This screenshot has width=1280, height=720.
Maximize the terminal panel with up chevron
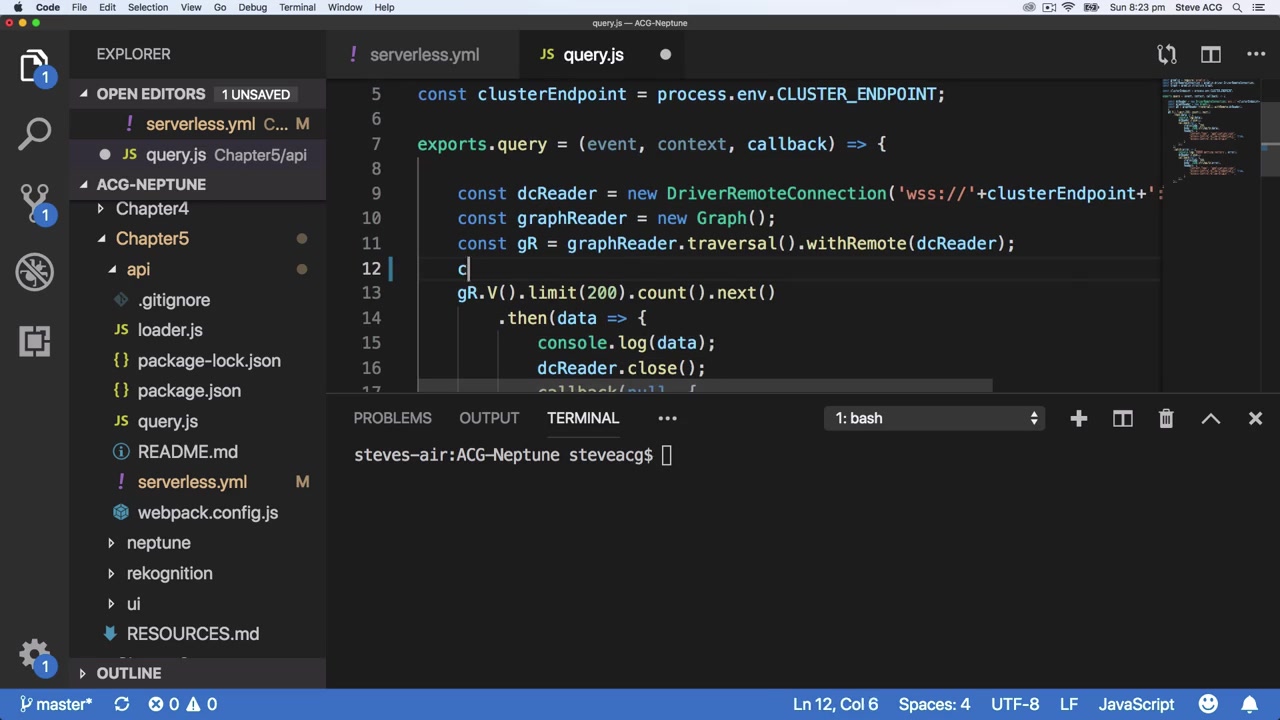point(1210,419)
